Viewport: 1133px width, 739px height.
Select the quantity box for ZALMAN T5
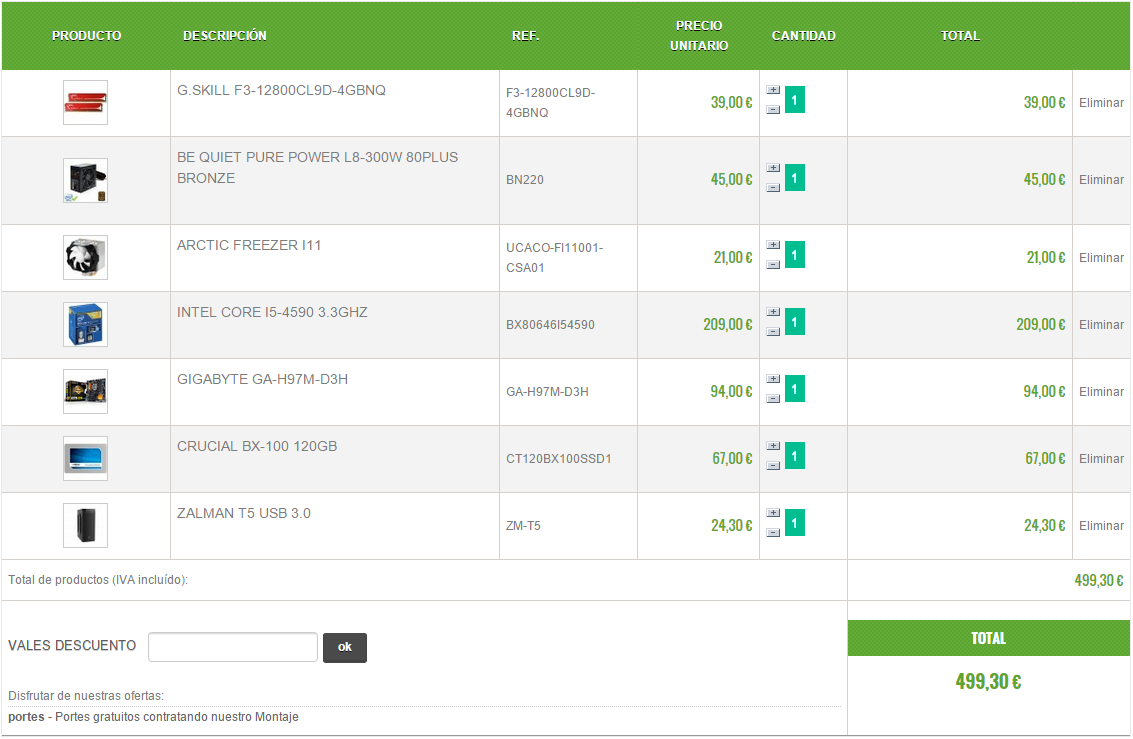click(795, 522)
